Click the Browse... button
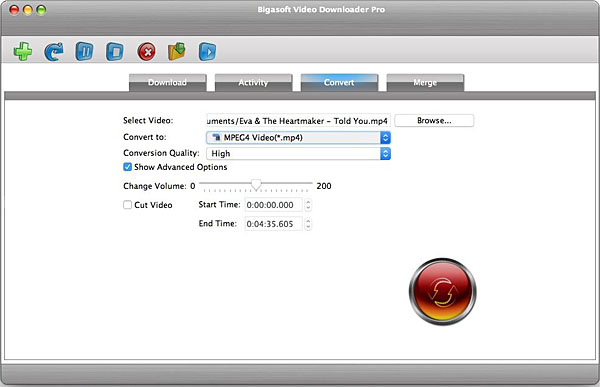The image size is (600, 387). coord(434,121)
